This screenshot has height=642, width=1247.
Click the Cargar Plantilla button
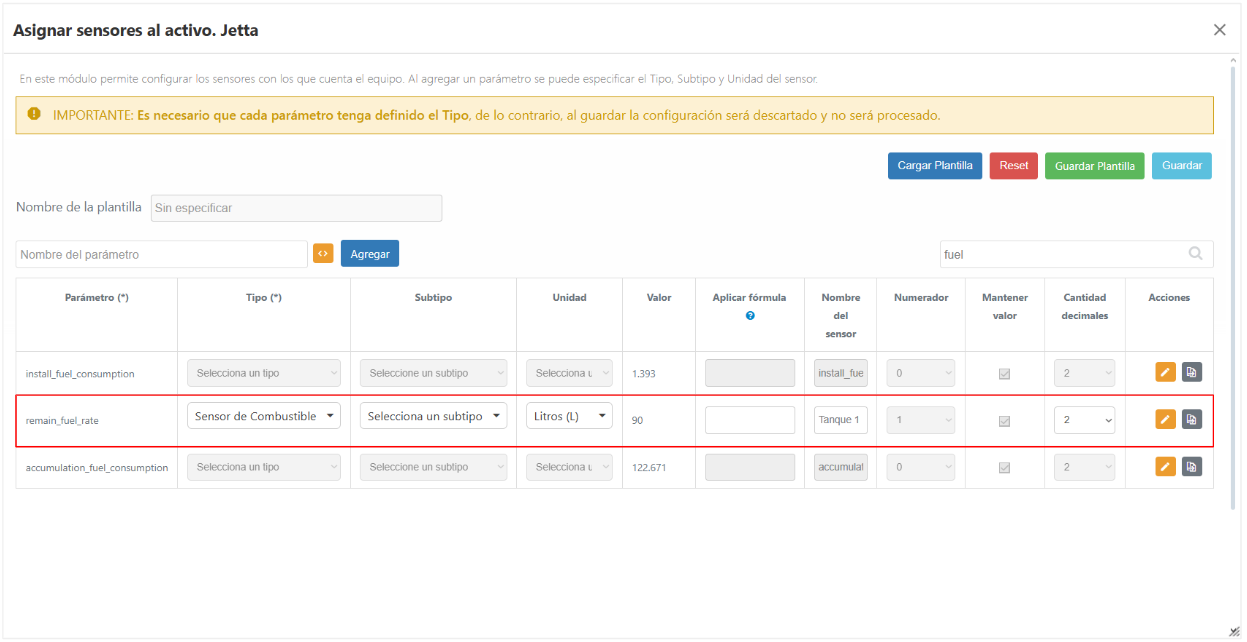(x=935, y=166)
